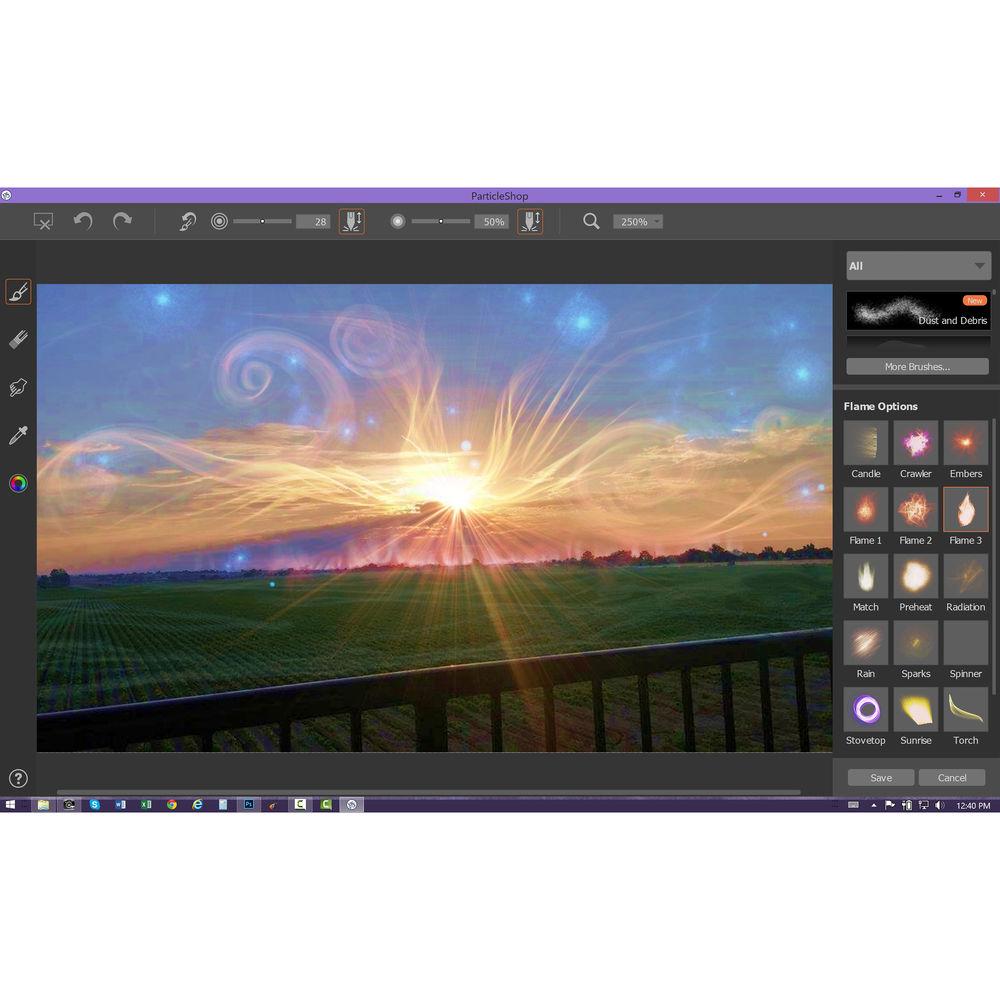The height and width of the screenshot is (1000, 1000).
Task: Select the crop selection tool
Action: [42, 221]
